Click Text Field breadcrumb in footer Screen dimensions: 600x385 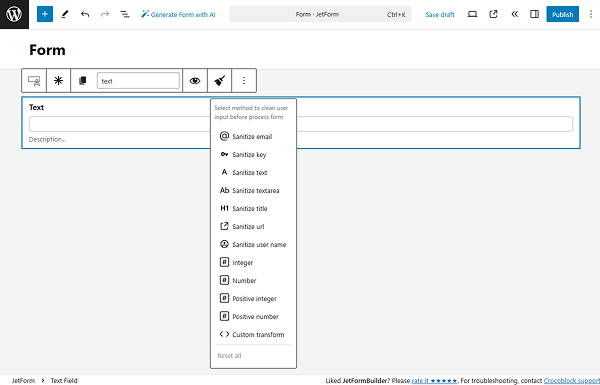point(64,380)
